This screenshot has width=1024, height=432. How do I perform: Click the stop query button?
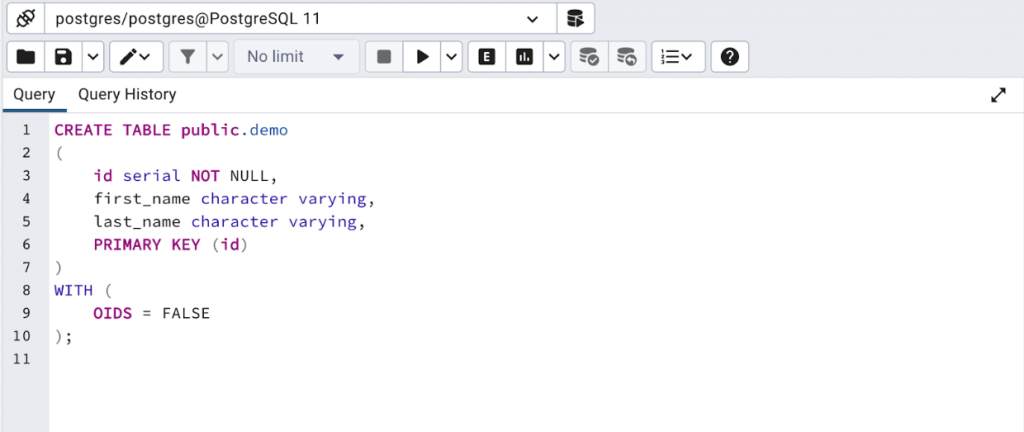point(384,57)
